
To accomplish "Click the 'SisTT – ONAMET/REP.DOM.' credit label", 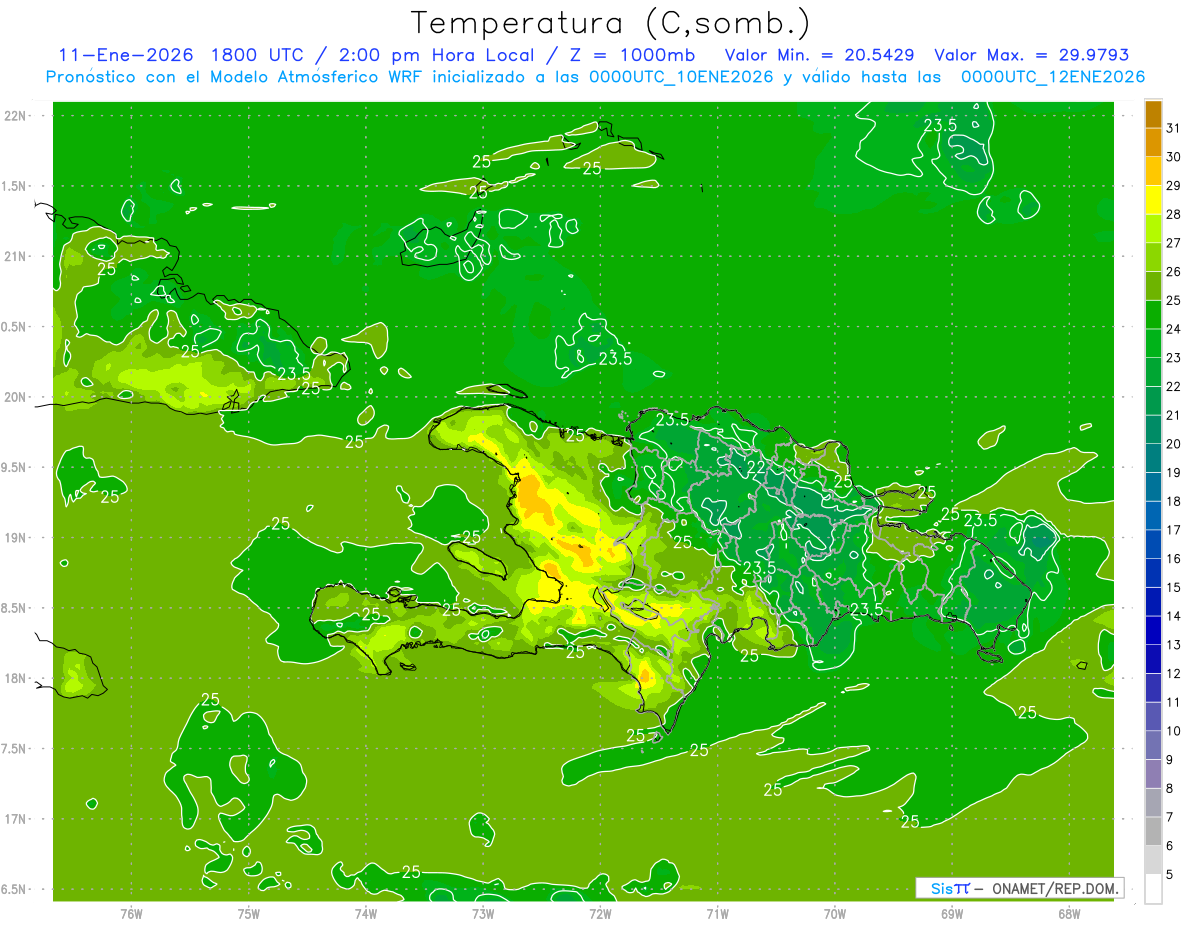I will tap(1020, 888).
